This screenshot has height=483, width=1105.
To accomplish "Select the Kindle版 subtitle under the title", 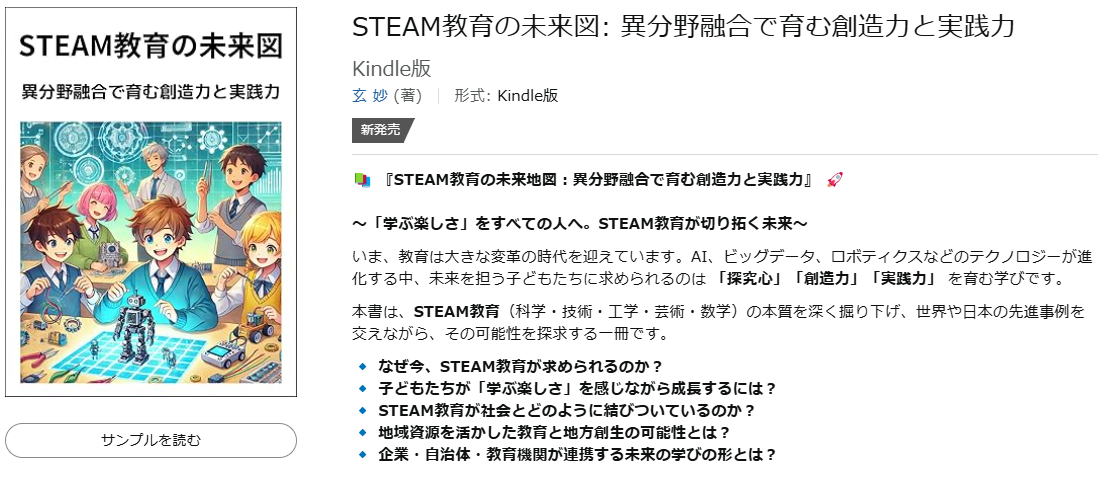I will click(x=392, y=68).
